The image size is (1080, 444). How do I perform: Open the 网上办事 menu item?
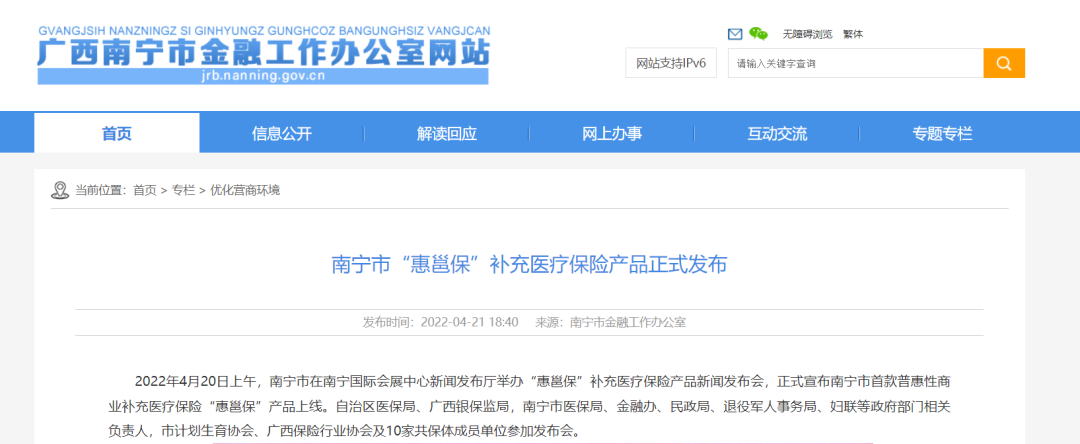612,134
